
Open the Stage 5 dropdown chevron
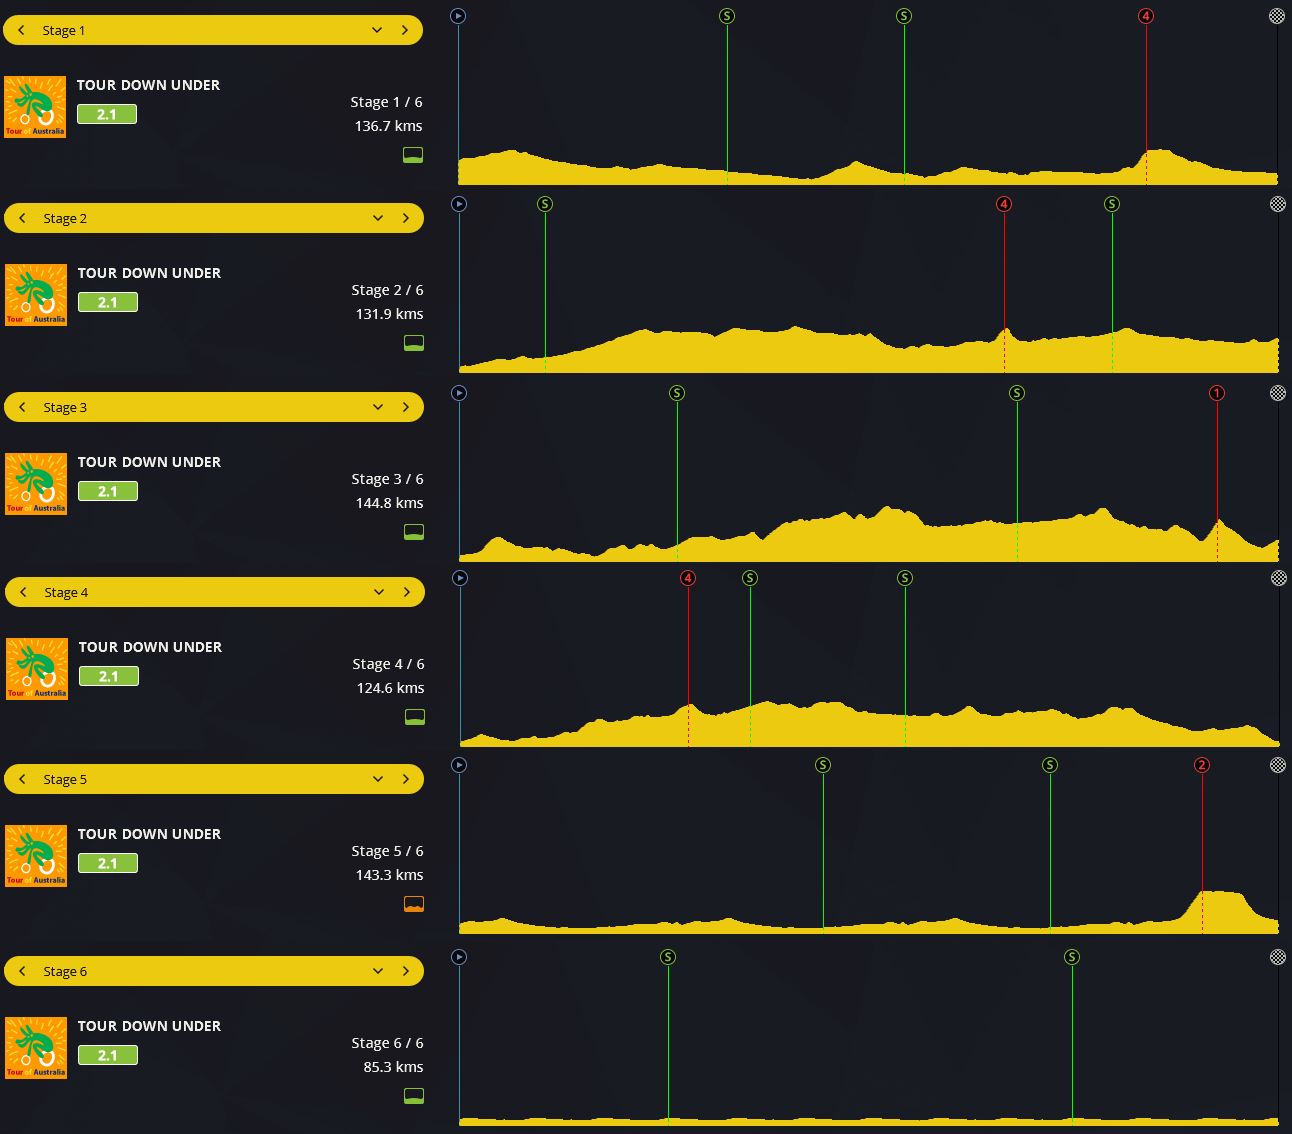(378, 779)
